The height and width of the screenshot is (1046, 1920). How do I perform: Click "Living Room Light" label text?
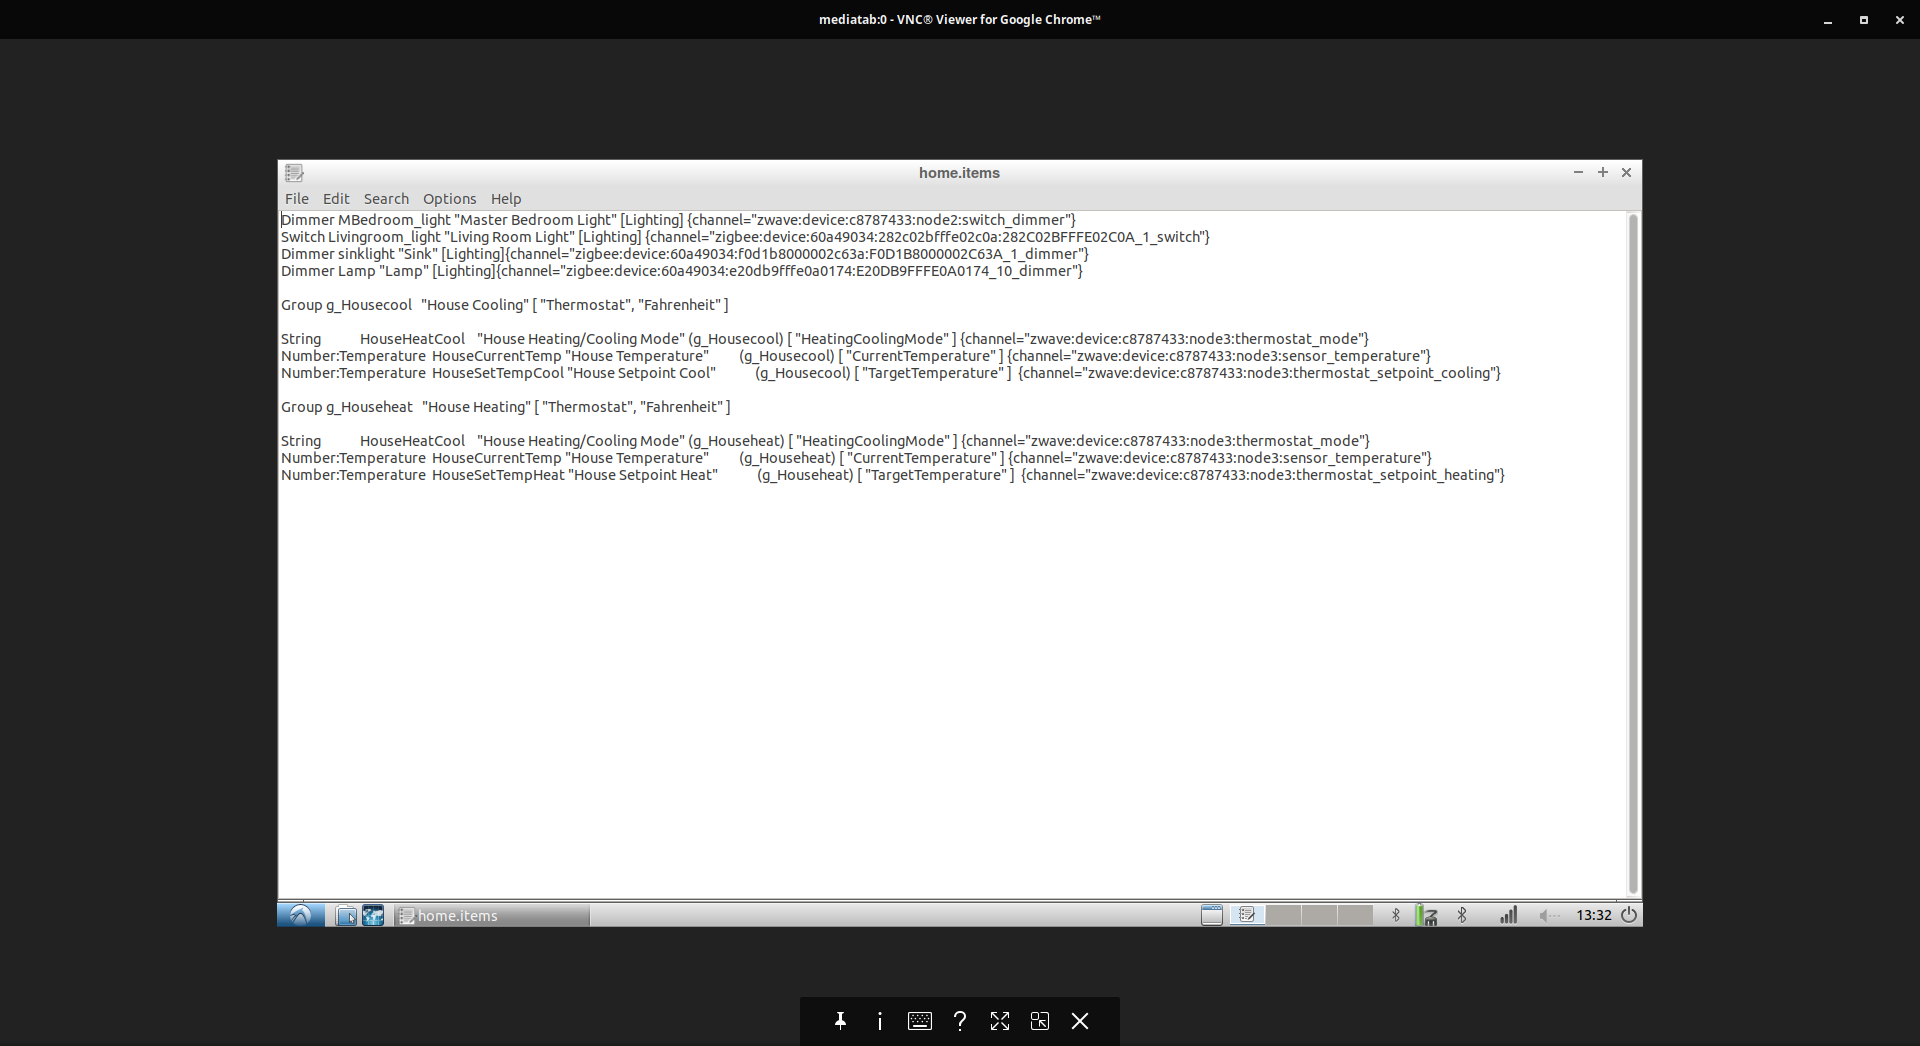[509, 237]
